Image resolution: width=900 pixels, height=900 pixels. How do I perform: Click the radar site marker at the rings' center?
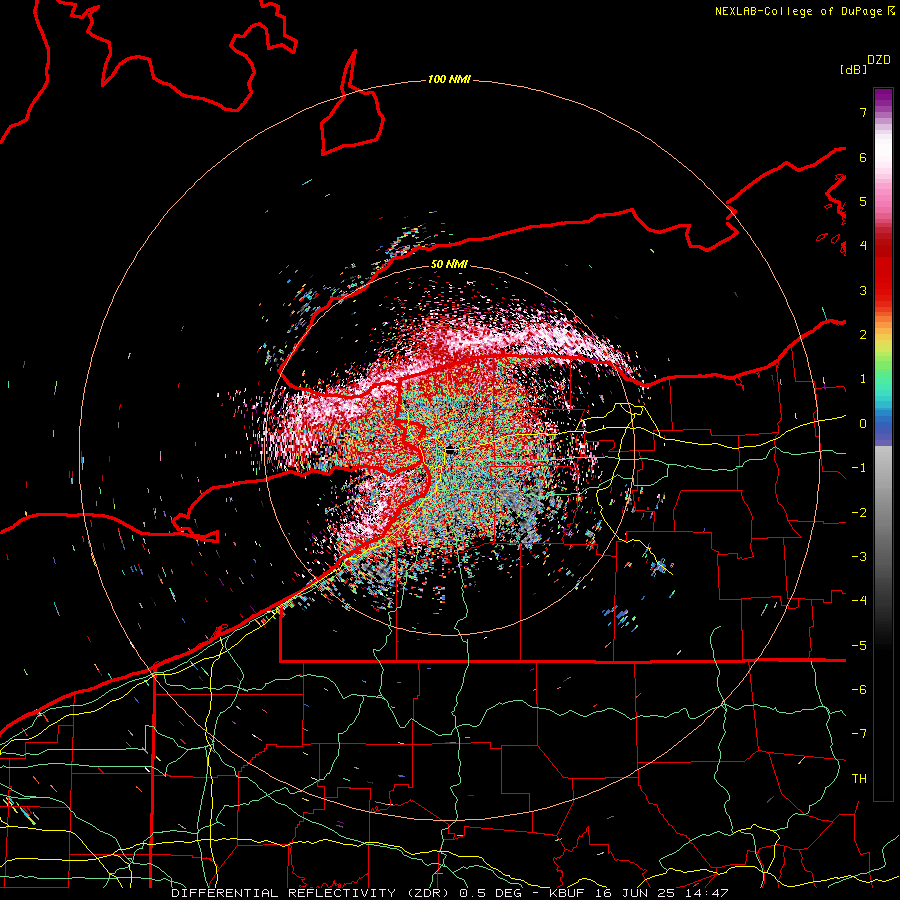451,451
